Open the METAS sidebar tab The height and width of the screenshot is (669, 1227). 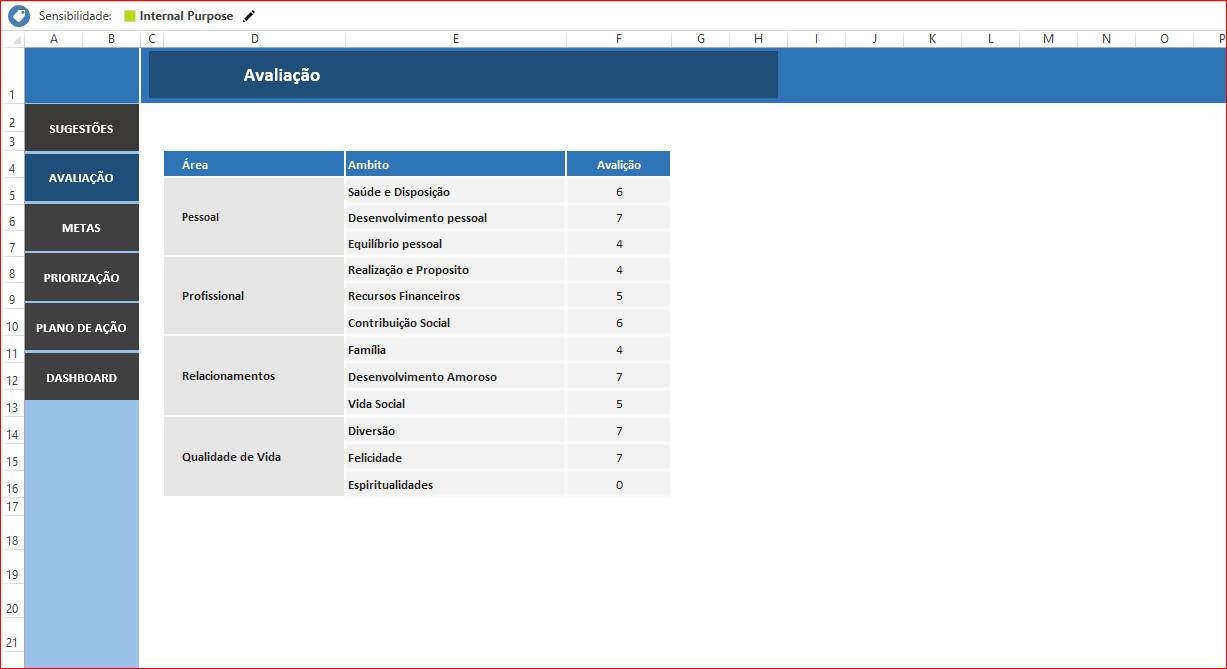click(81, 228)
